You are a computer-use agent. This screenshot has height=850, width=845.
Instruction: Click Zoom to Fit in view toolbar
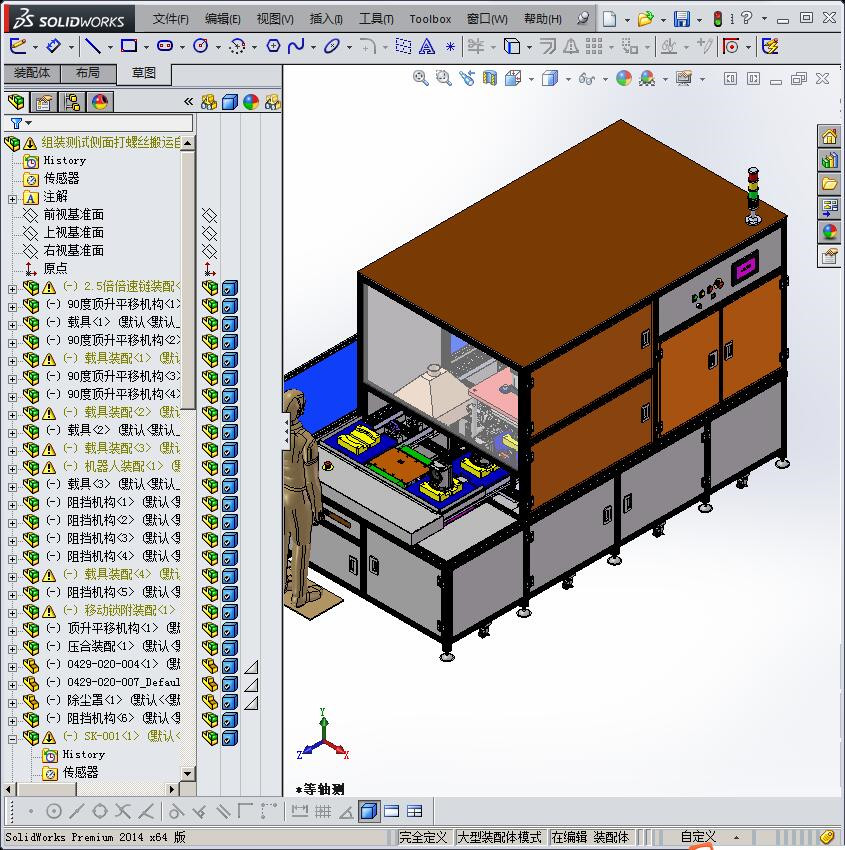click(421, 79)
